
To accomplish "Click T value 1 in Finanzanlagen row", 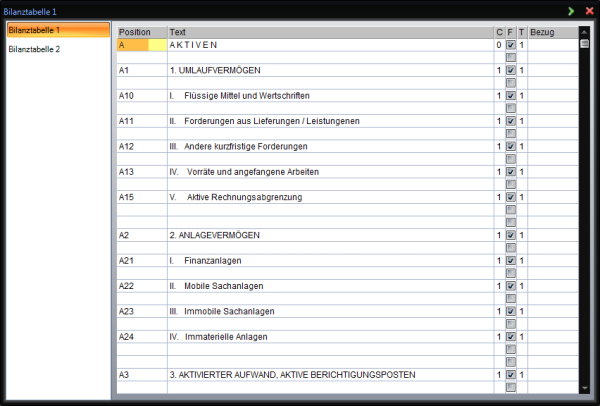I will [x=522, y=260].
